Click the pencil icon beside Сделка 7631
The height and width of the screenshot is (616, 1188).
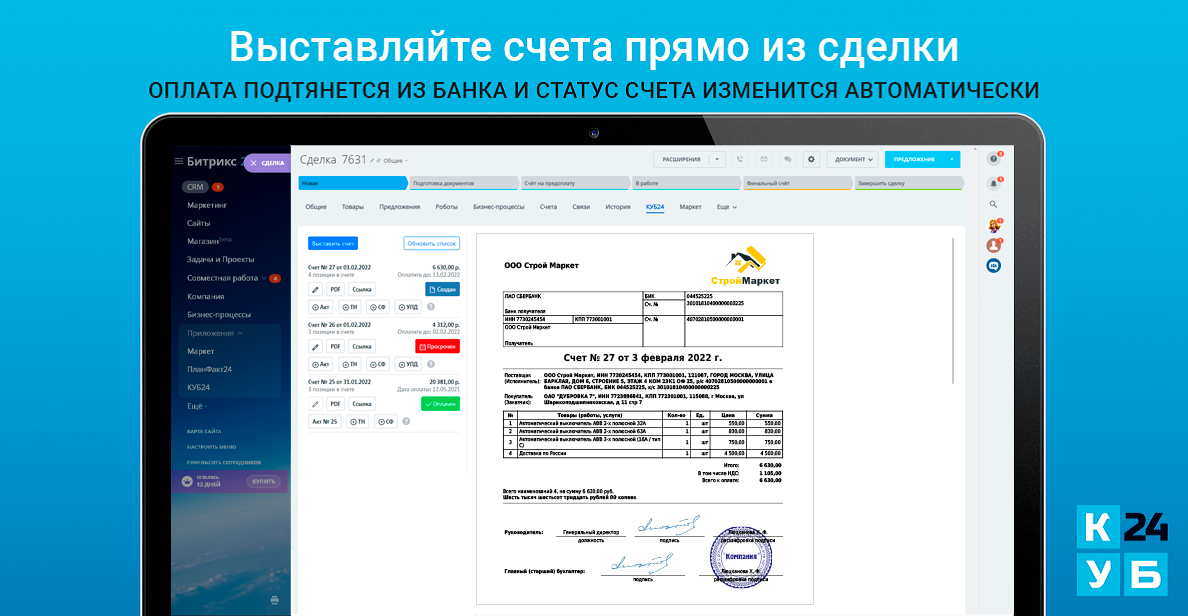pos(372,161)
